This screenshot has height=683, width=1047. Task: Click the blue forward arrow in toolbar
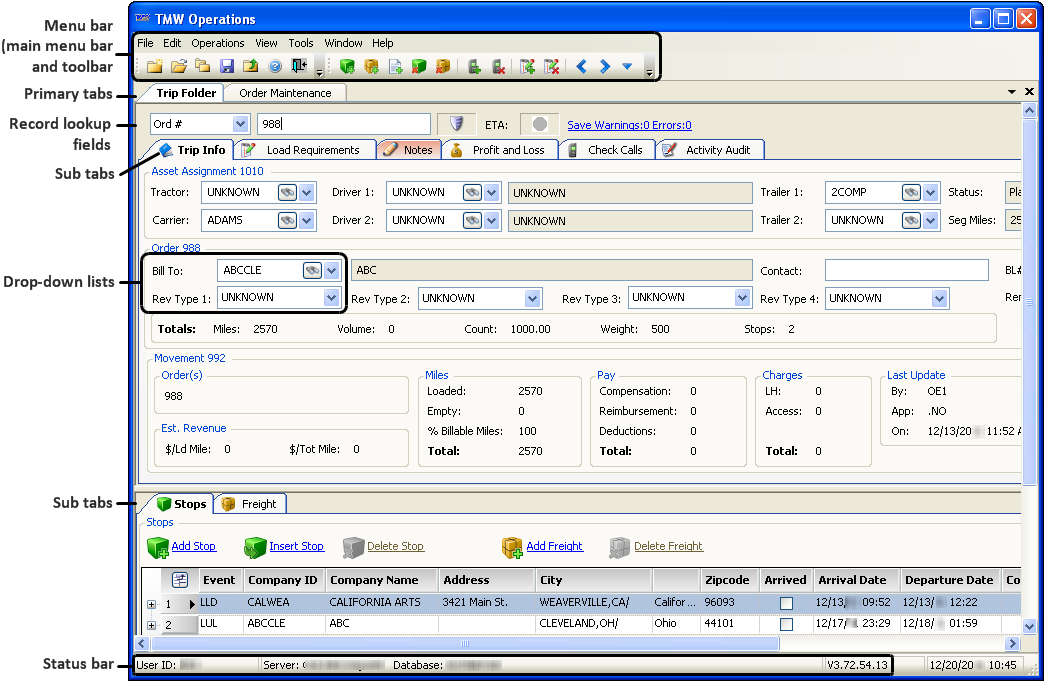point(605,67)
